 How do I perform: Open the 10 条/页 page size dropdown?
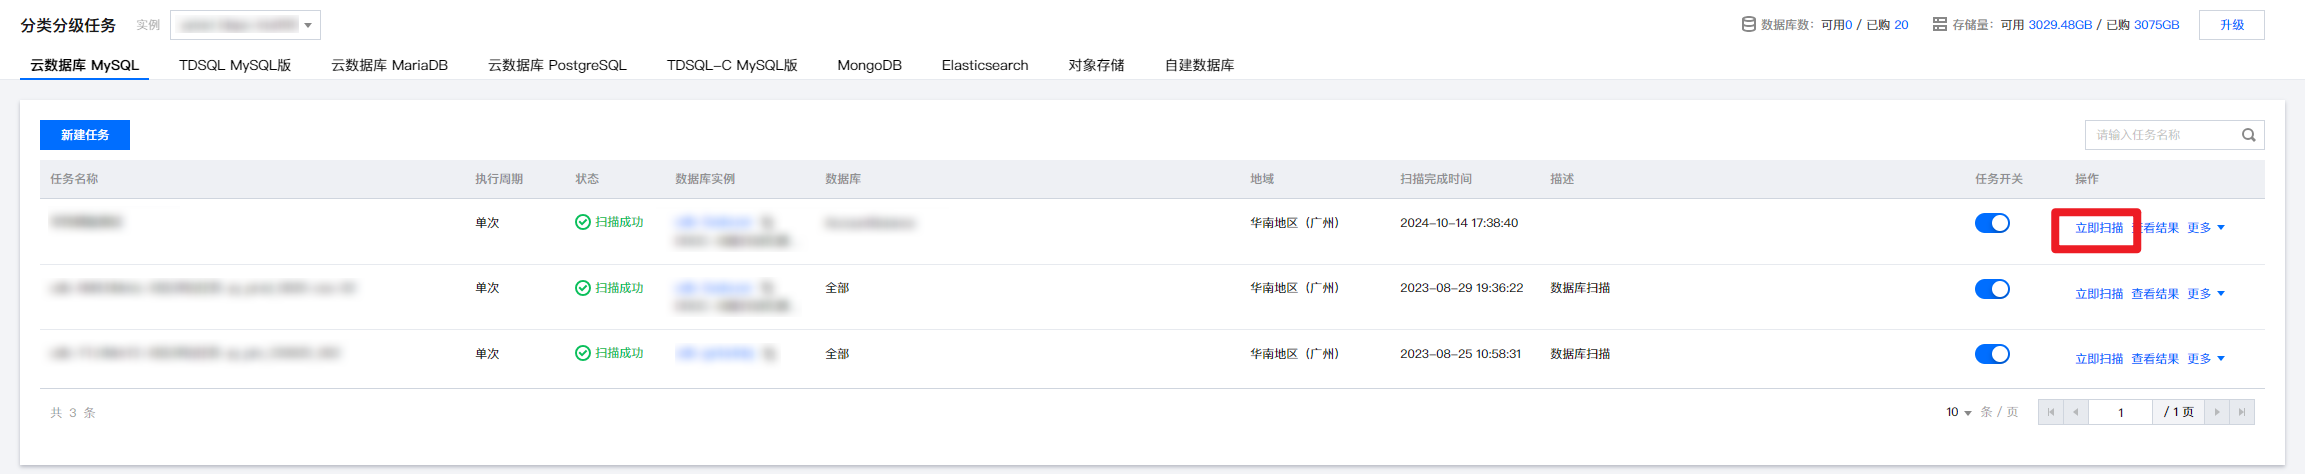[1958, 412]
